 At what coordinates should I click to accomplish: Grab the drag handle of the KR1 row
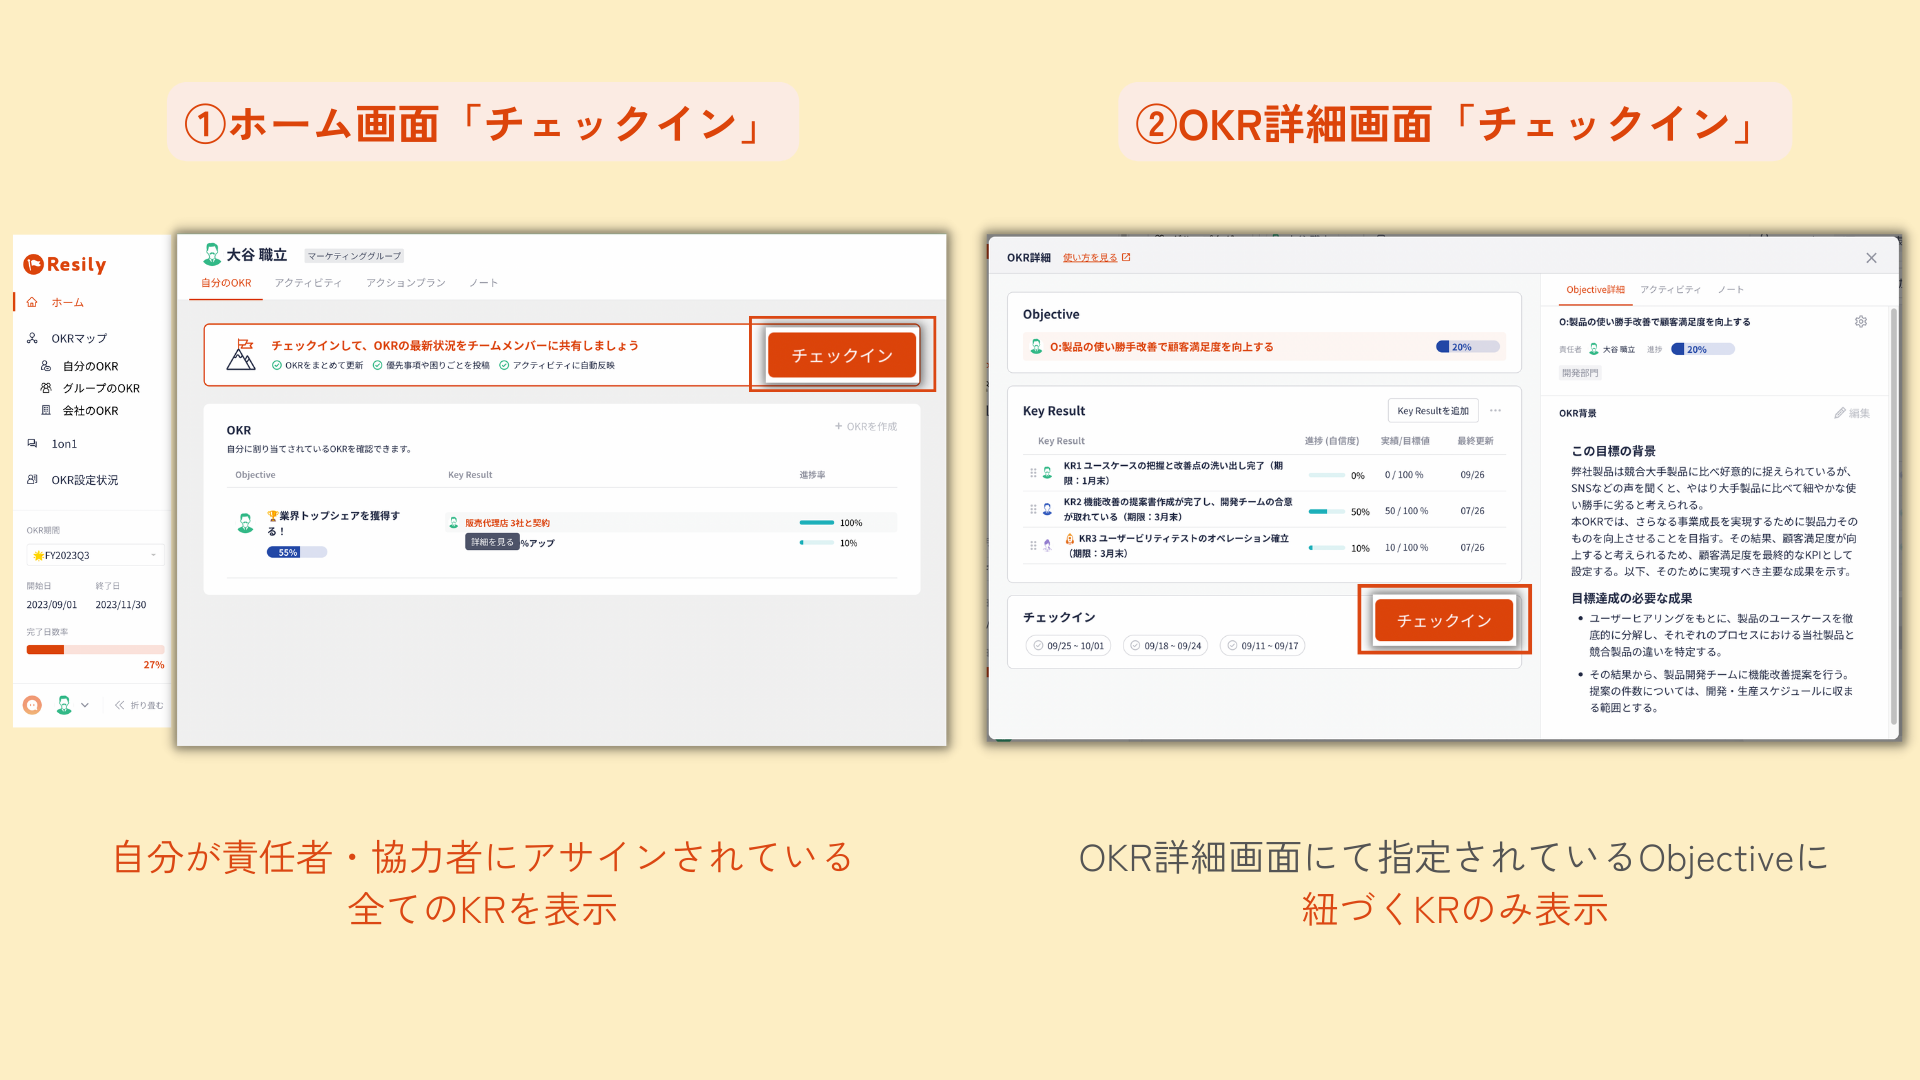tap(1033, 473)
